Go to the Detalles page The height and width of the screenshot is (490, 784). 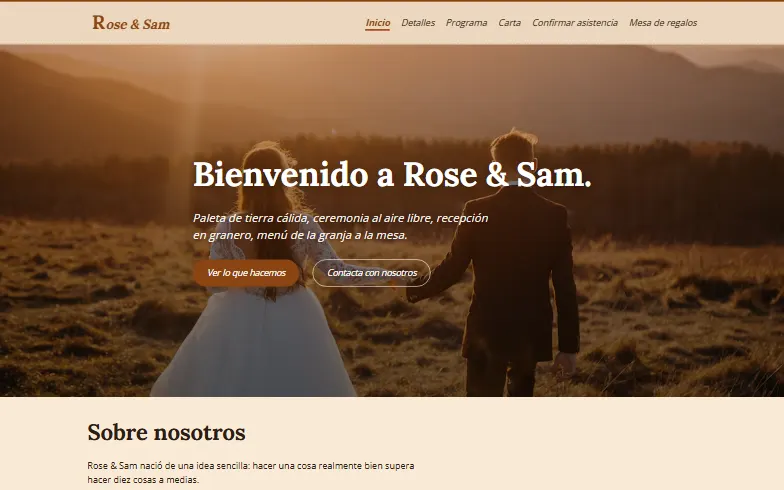[418, 23]
